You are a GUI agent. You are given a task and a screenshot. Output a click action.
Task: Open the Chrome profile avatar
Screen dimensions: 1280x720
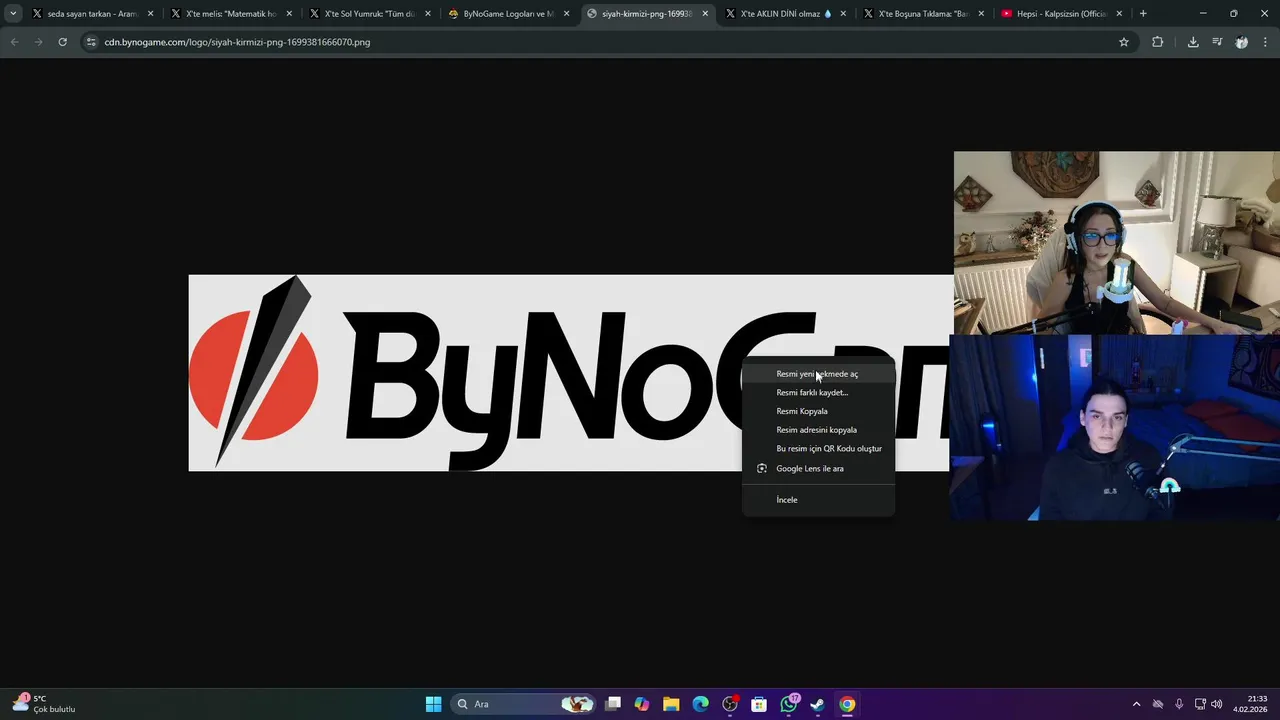(x=1242, y=42)
